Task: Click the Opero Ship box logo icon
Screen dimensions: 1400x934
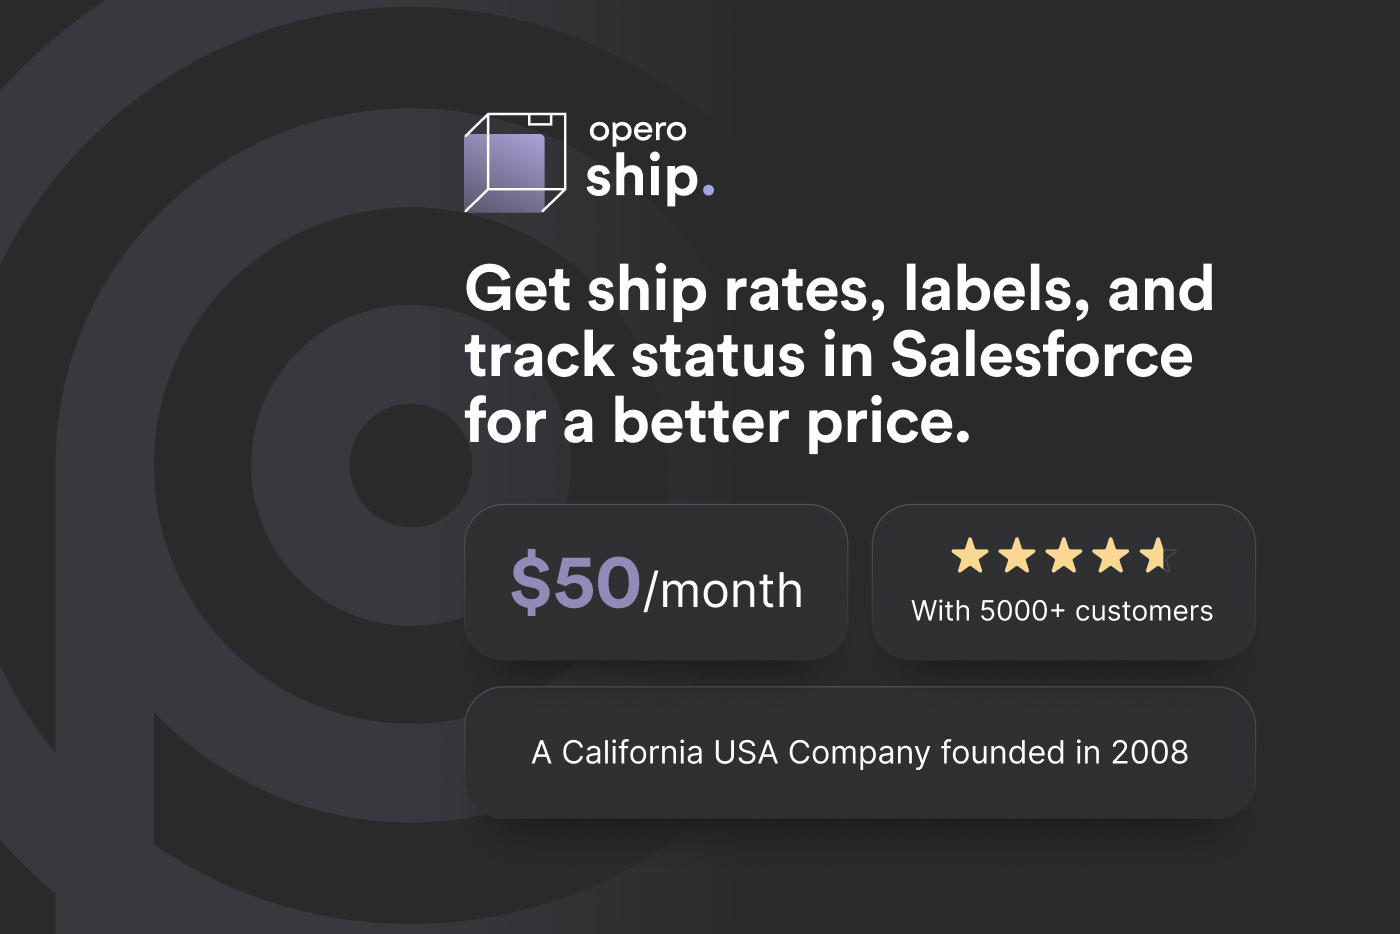Action: click(515, 162)
